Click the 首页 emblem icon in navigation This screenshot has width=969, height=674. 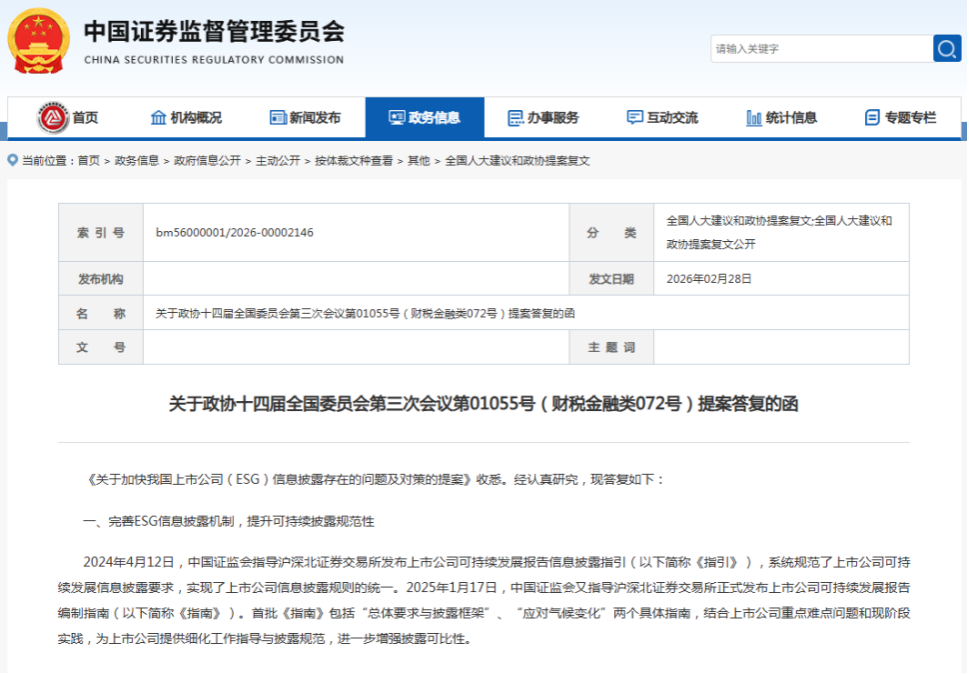pyautogui.click(x=53, y=118)
